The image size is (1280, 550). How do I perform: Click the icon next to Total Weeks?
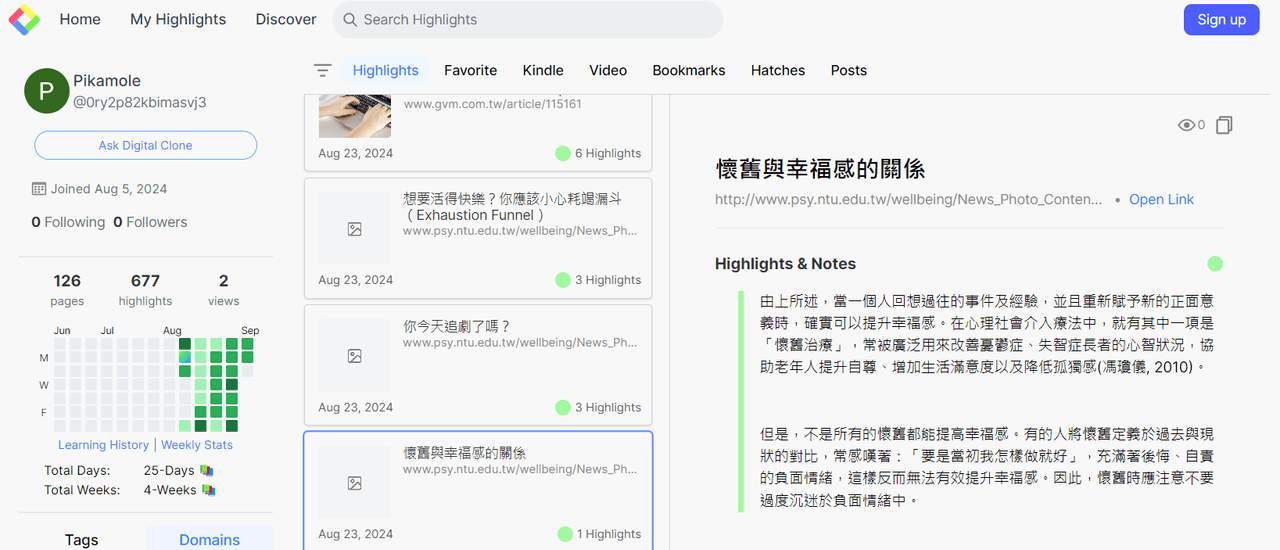click(209, 490)
